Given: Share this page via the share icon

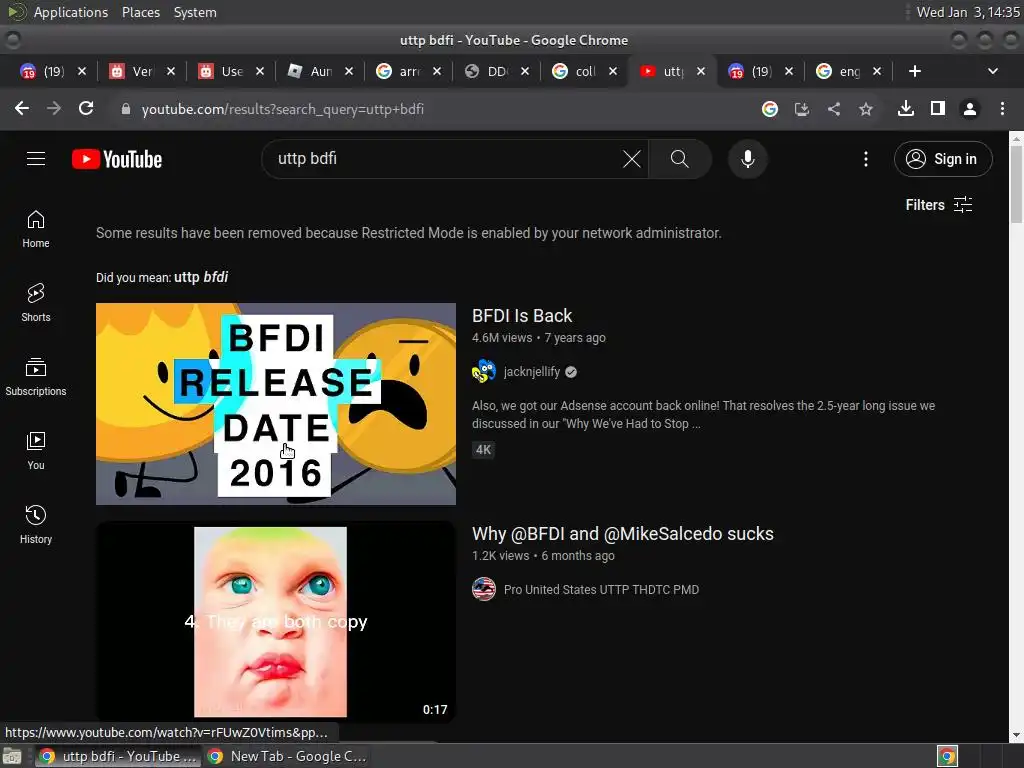Looking at the screenshot, I should 834,109.
